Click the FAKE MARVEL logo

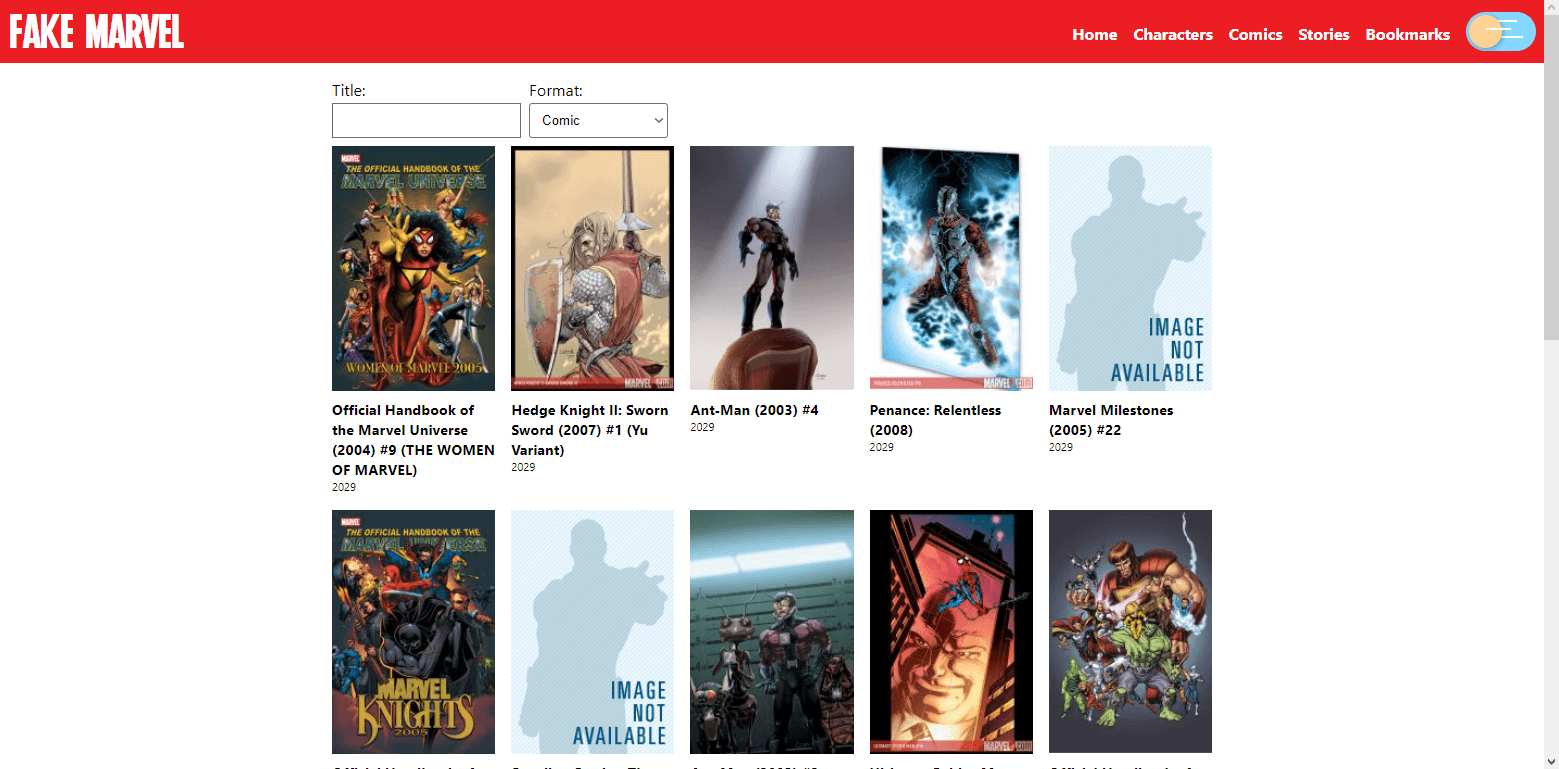point(97,32)
